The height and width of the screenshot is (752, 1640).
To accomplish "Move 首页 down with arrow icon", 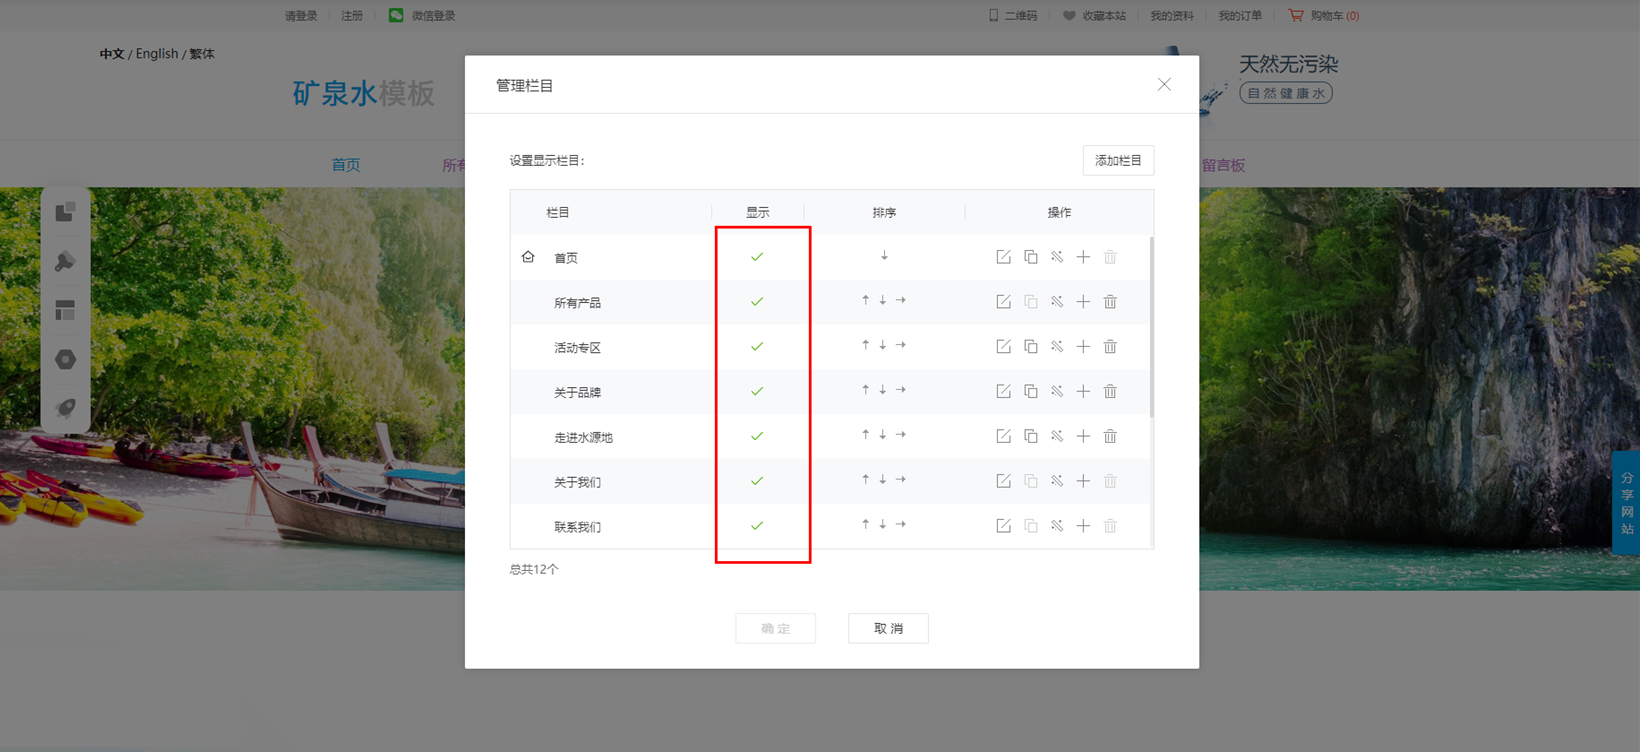I will [884, 257].
